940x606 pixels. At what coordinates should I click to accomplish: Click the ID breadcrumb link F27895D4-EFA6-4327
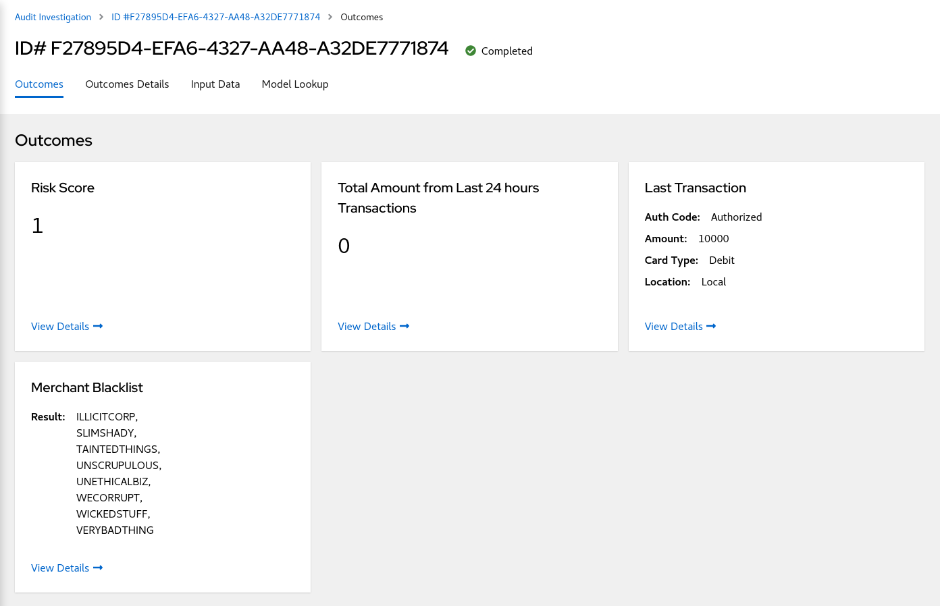pos(215,17)
